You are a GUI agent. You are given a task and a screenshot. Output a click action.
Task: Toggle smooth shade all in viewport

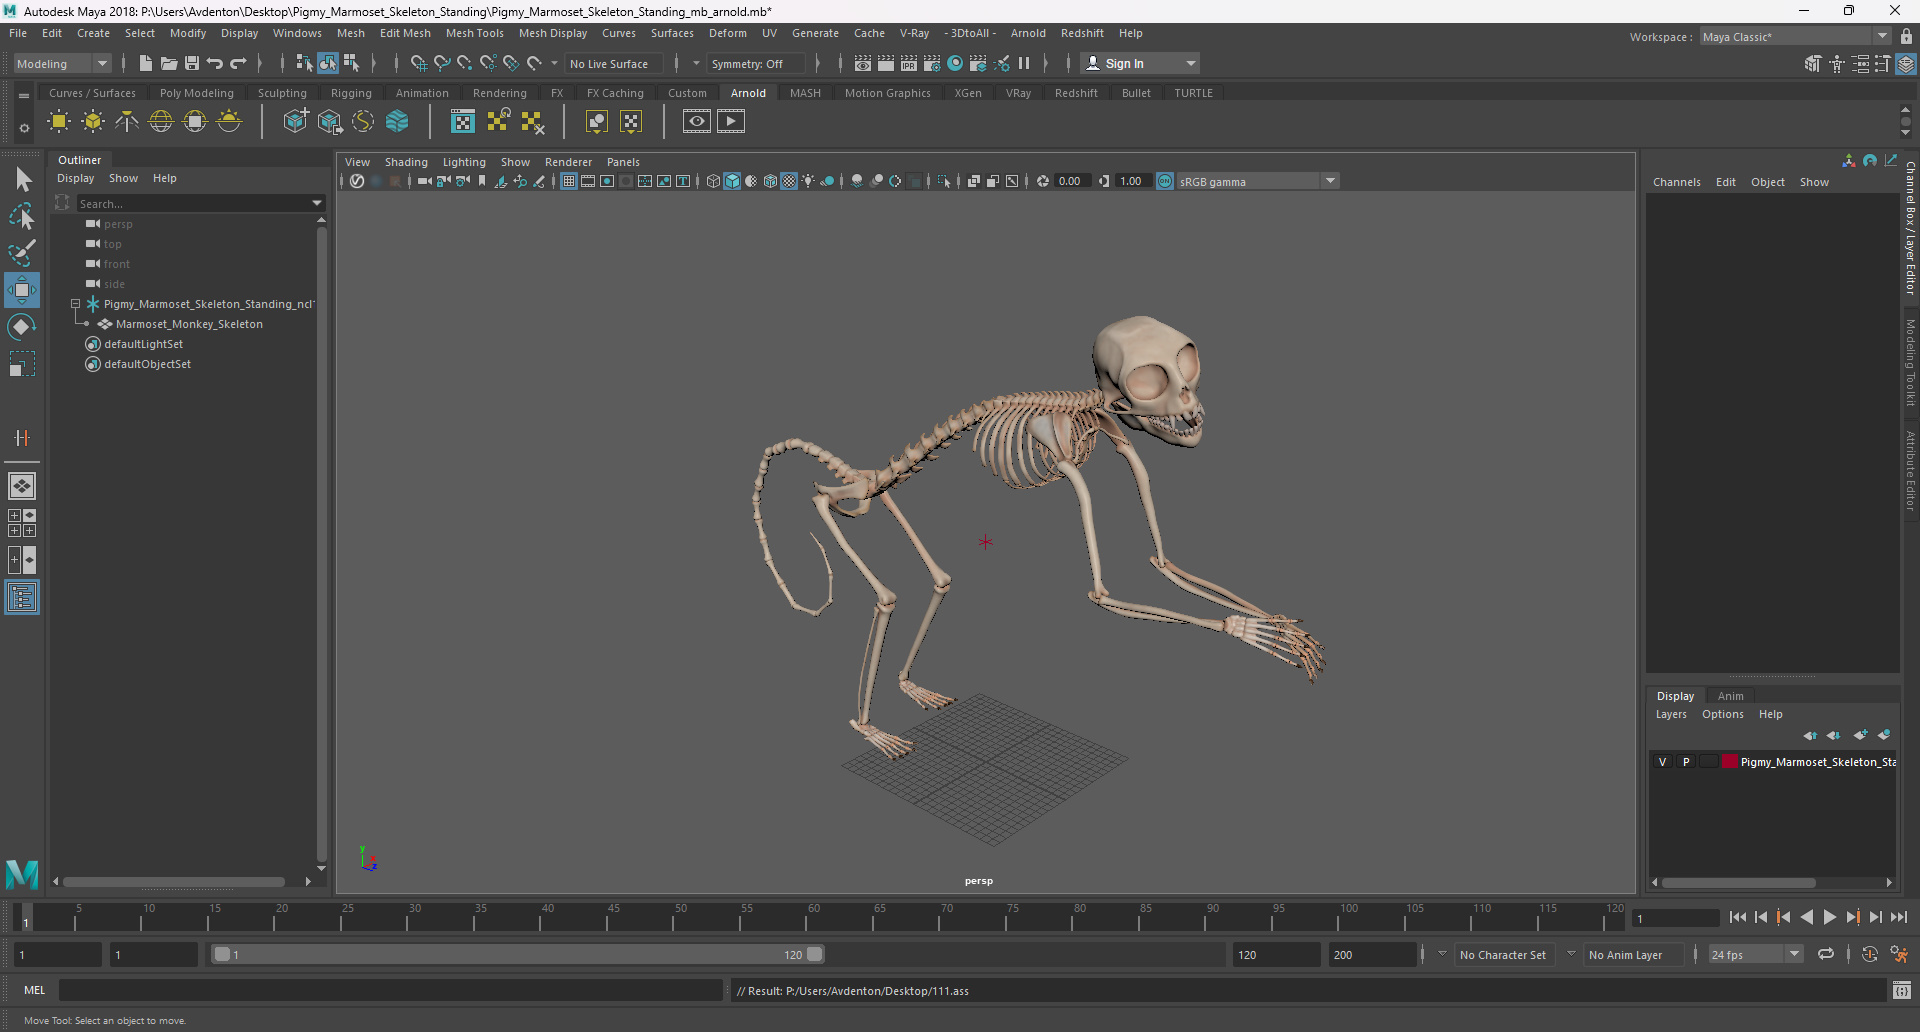(732, 181)
